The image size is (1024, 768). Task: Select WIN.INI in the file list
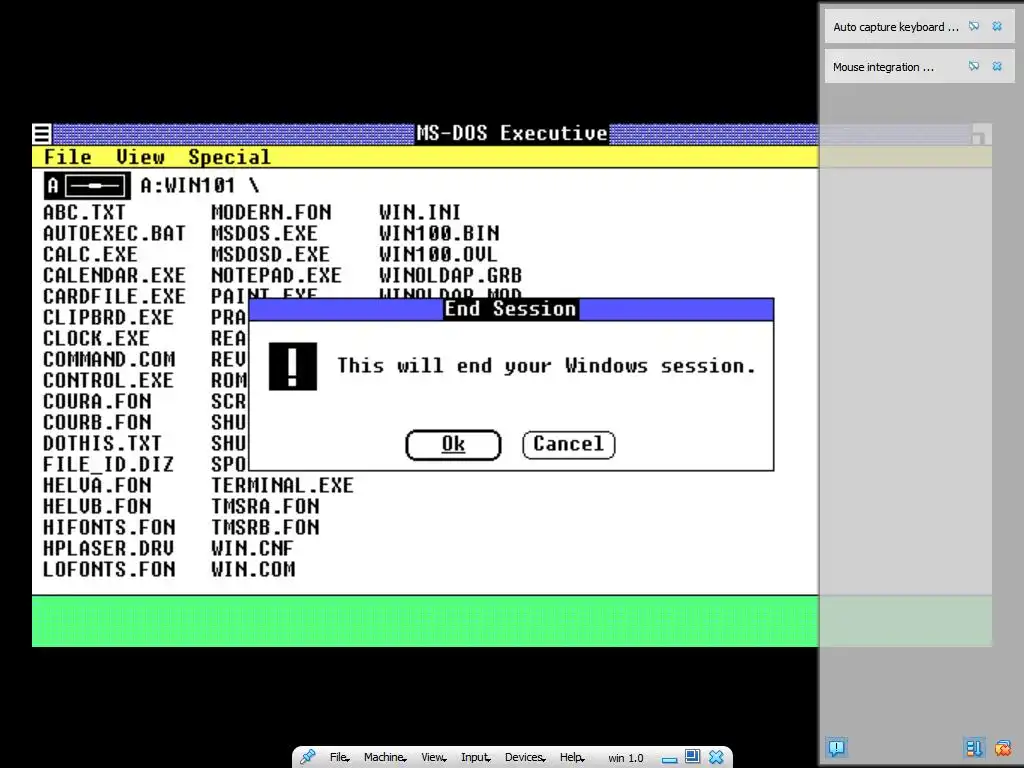point(419,213)
